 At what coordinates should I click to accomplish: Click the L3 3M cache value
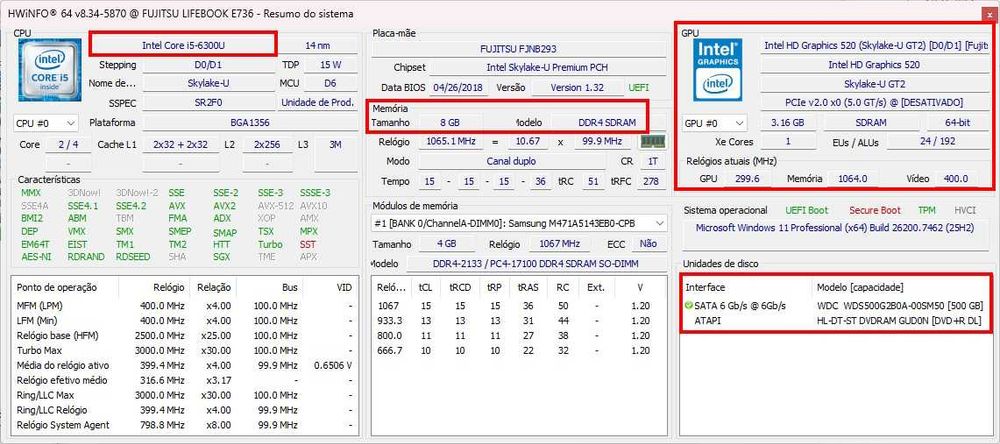(x=335, y=145)
